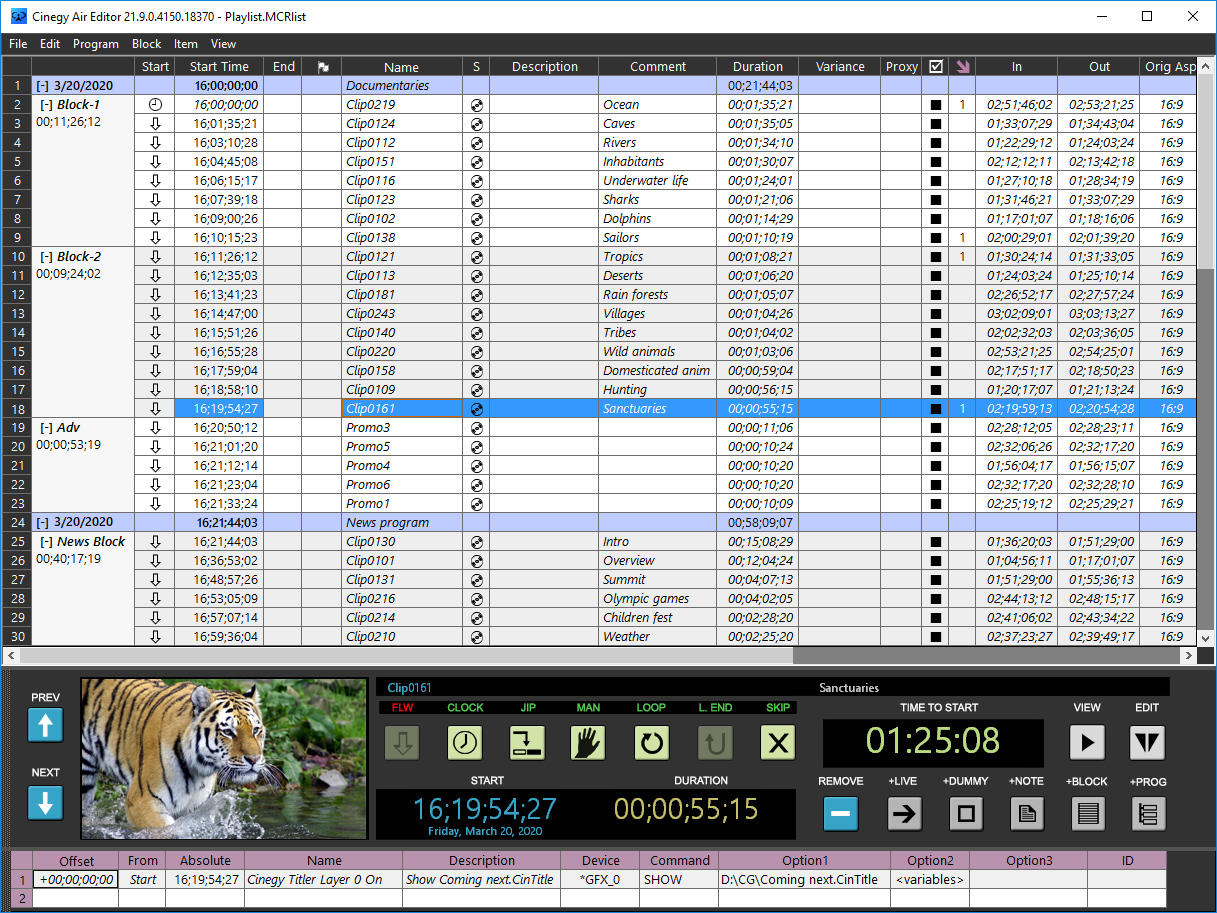The image size is (1217, 913).
Task: Toggle the enabled box for Clip0161 Sanctuaries
Action: click(x=936, y=409)
